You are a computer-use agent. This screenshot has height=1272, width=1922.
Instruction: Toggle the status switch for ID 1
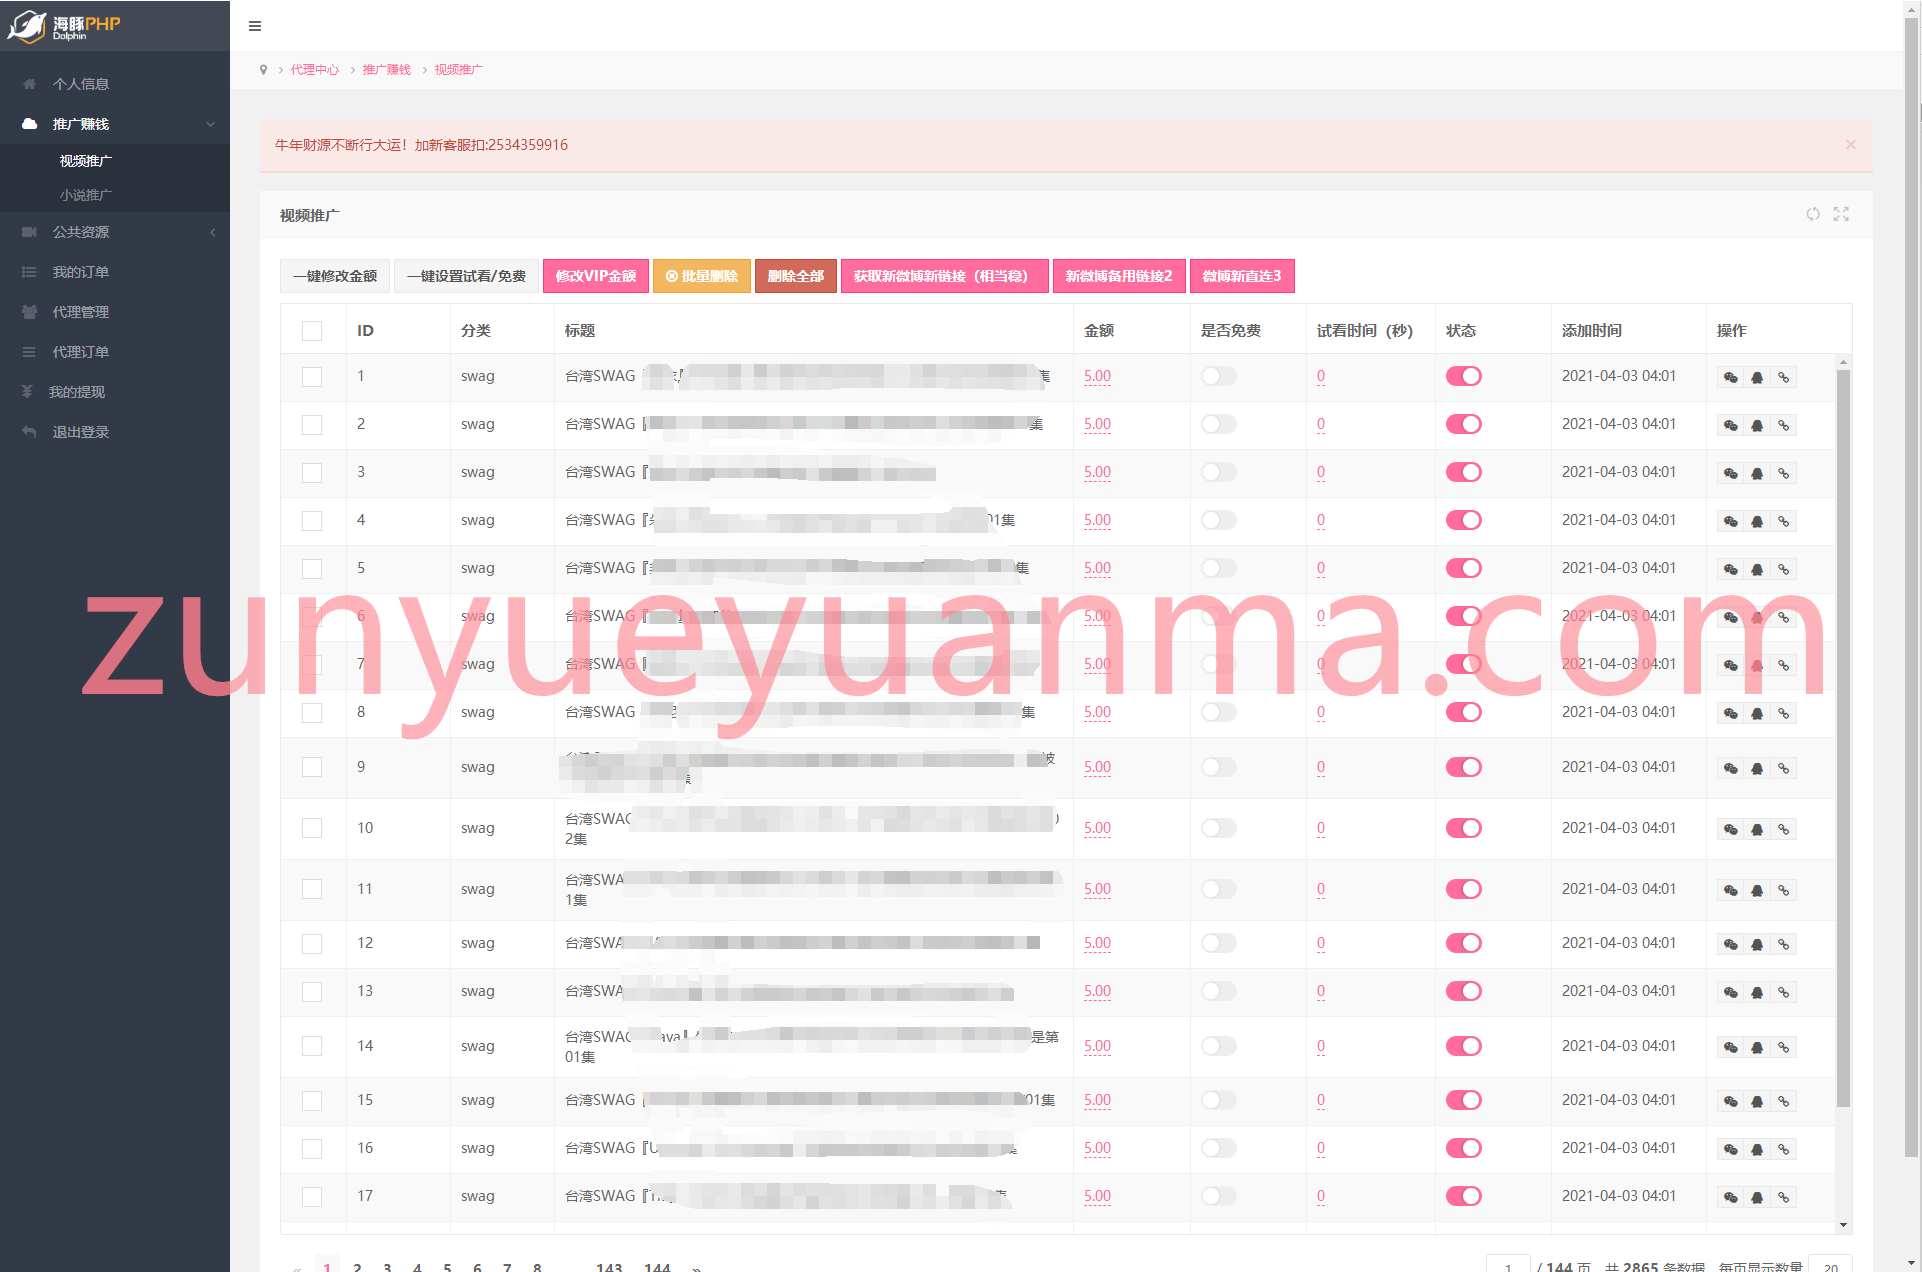(1464, 376)
